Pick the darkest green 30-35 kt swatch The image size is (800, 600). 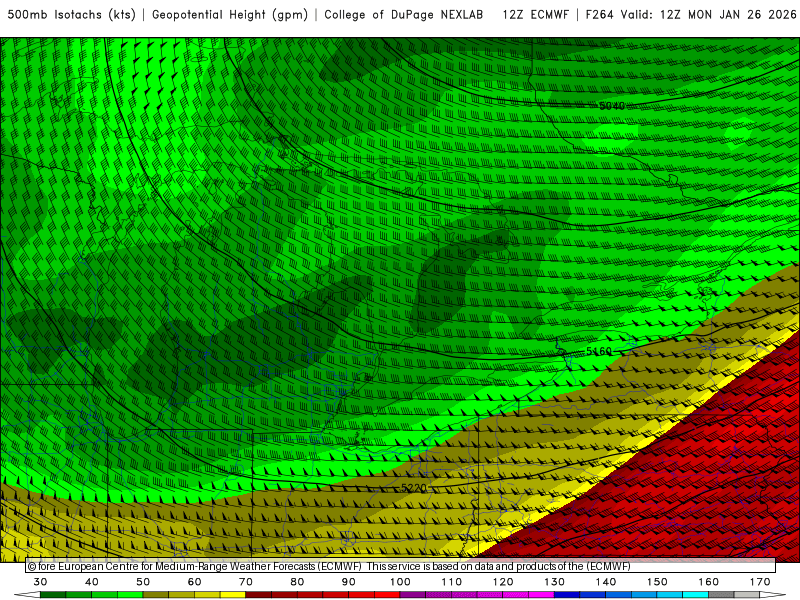tap(53, 595)
